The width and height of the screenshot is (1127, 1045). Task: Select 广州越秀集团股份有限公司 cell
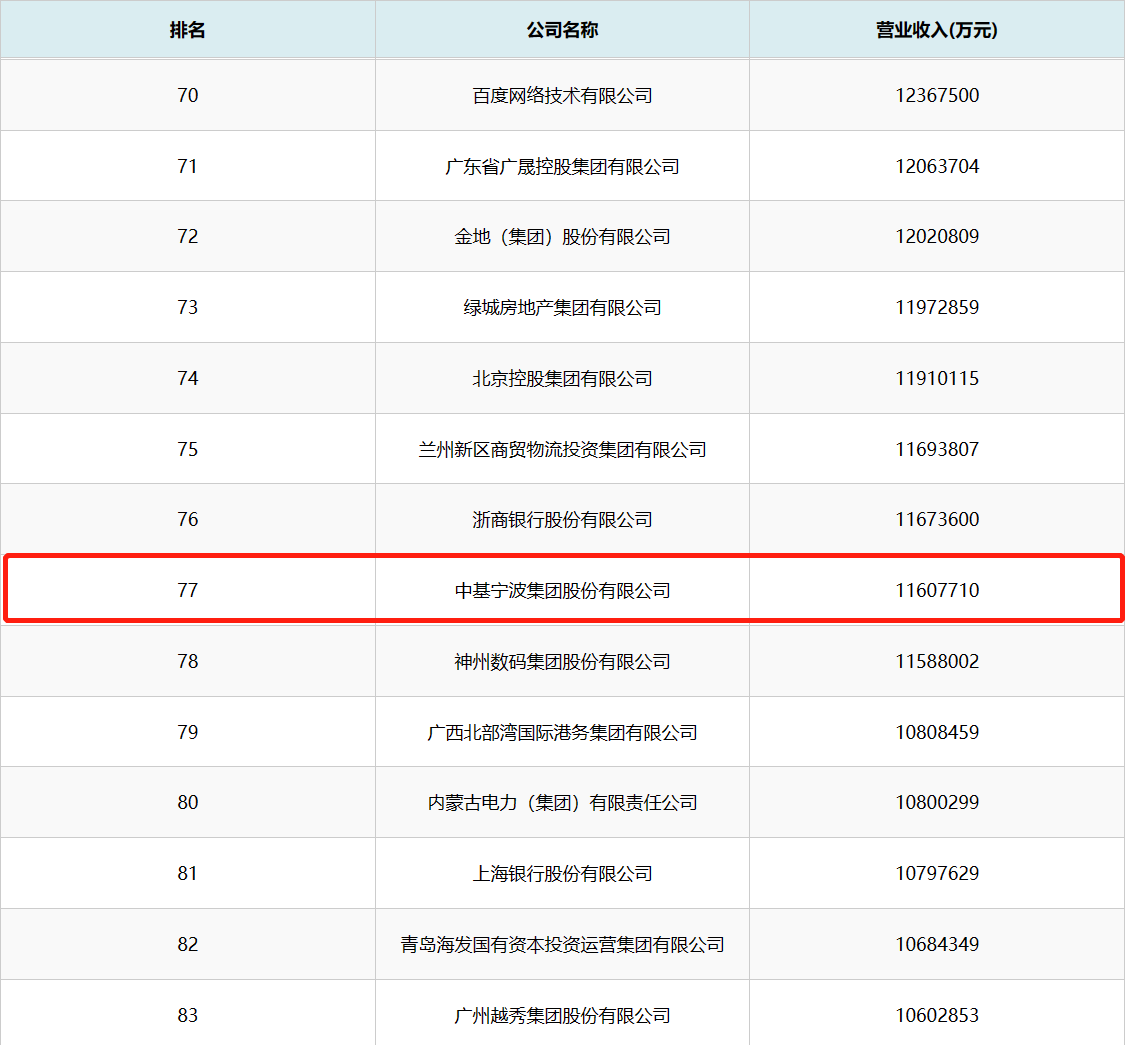[562, 1016]
